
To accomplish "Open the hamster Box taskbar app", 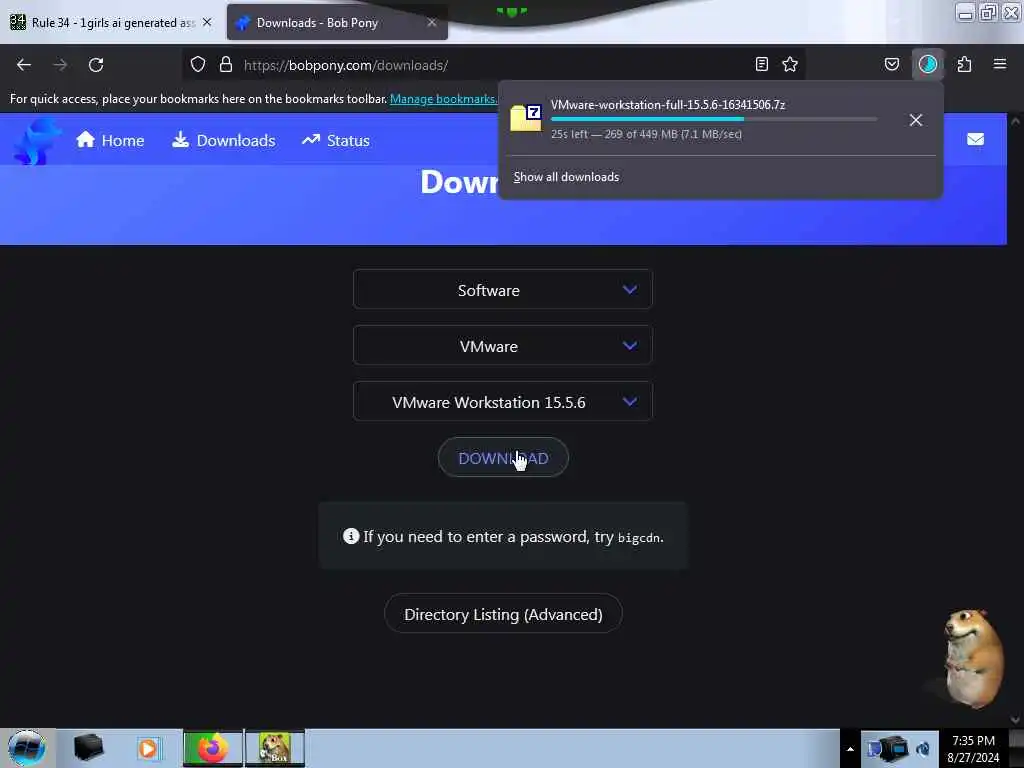I will pos(275,748).
